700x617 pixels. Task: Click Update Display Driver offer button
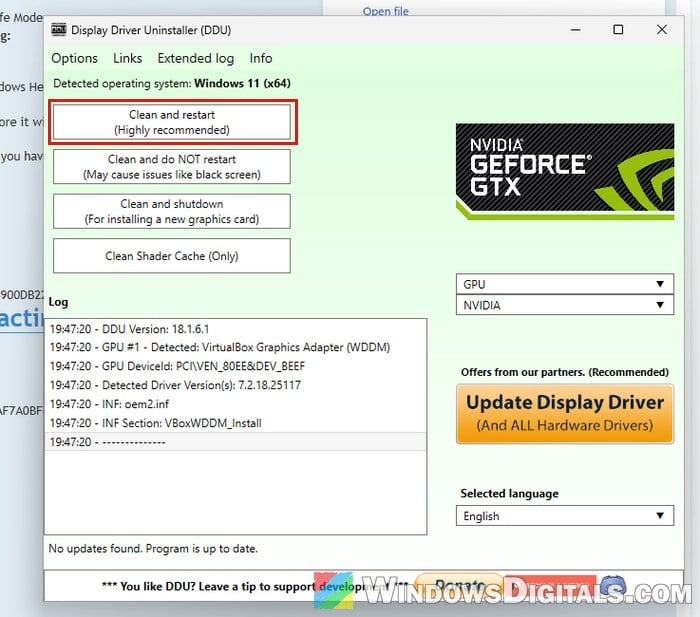click(x=565, y=414)
